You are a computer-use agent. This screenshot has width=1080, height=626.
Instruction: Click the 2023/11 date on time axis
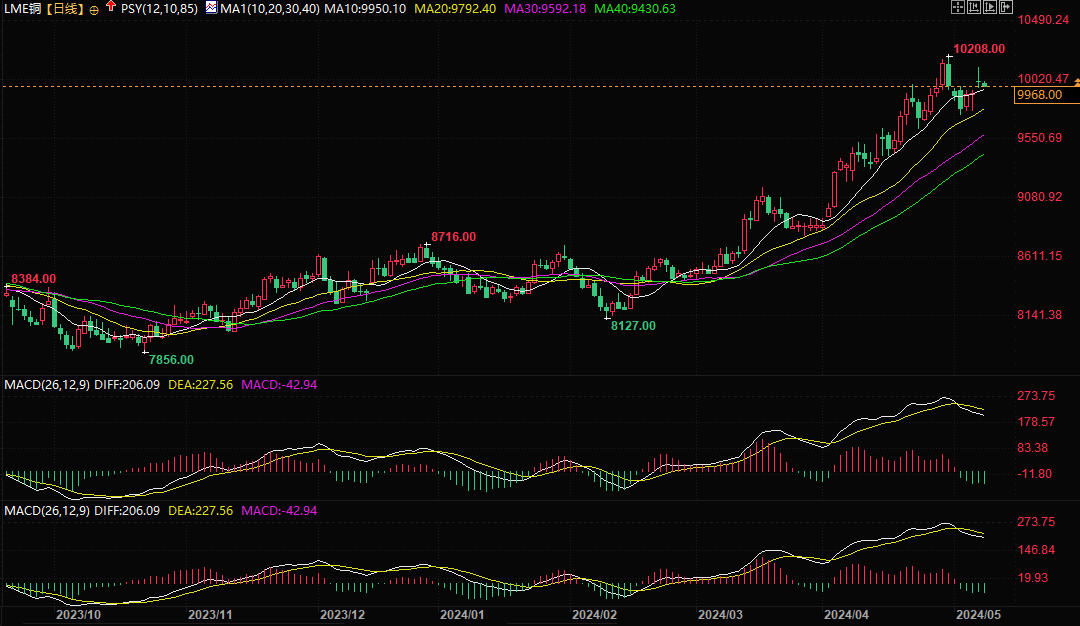tap(210, 615)
